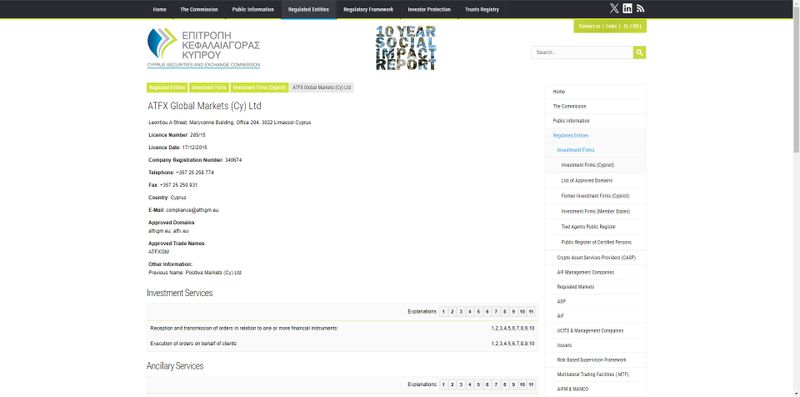Image resolution: width=800 pixels, height=397 pixels.
Task: Open Tied Agents Public Register sidebar item
Action: pos(595,227)
